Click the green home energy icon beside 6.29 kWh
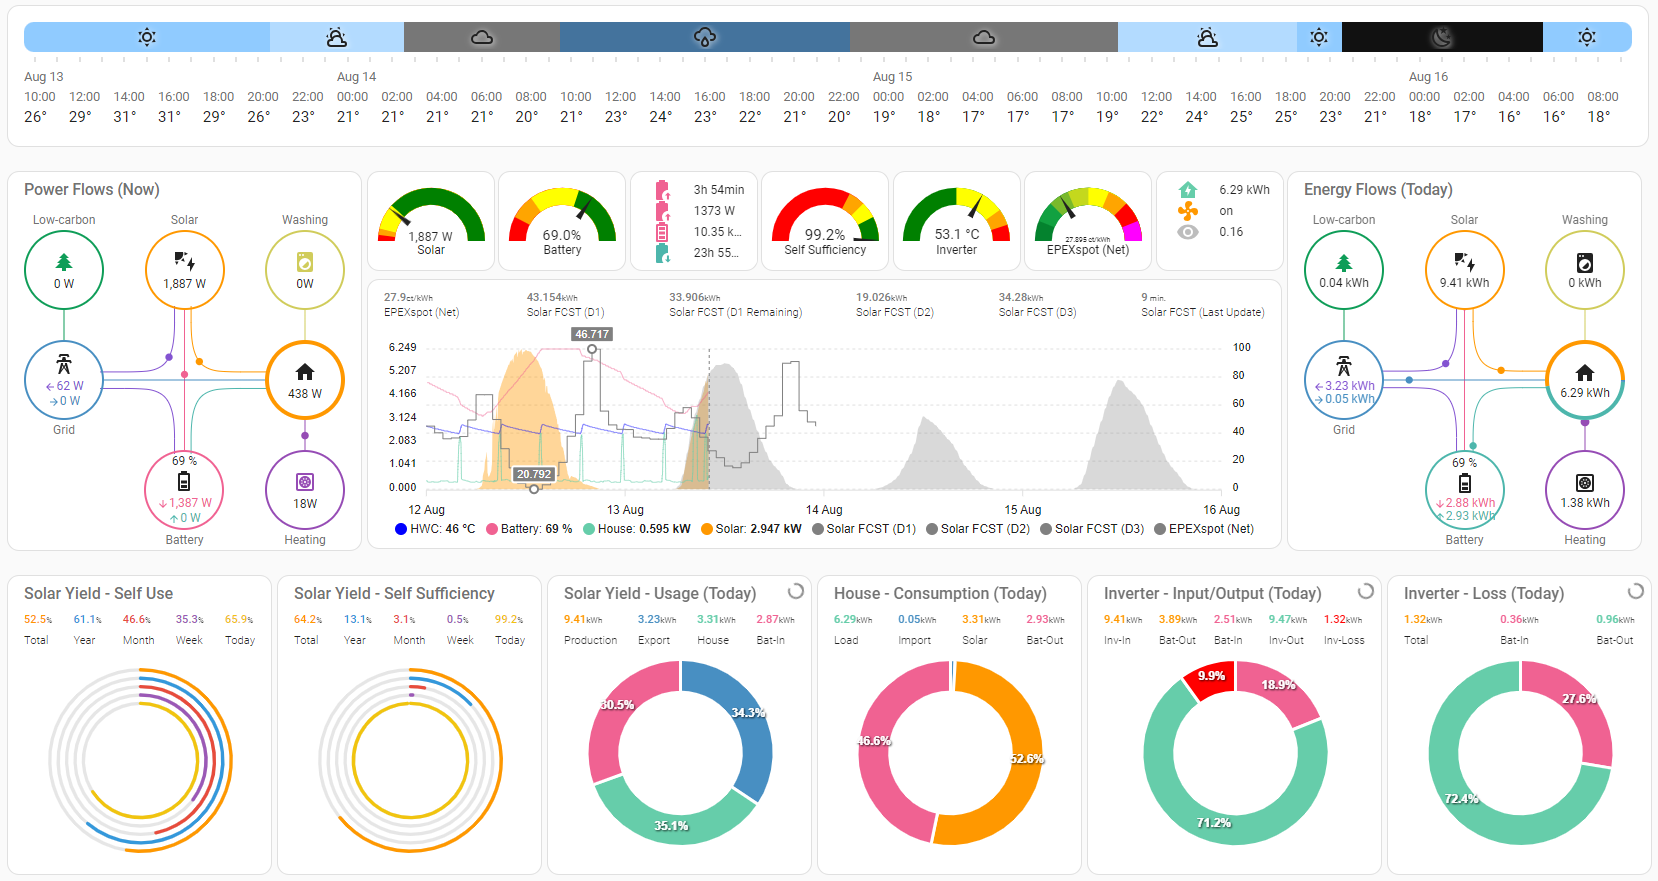The width and height of the screenshot is (1658, 881). 1188,190
